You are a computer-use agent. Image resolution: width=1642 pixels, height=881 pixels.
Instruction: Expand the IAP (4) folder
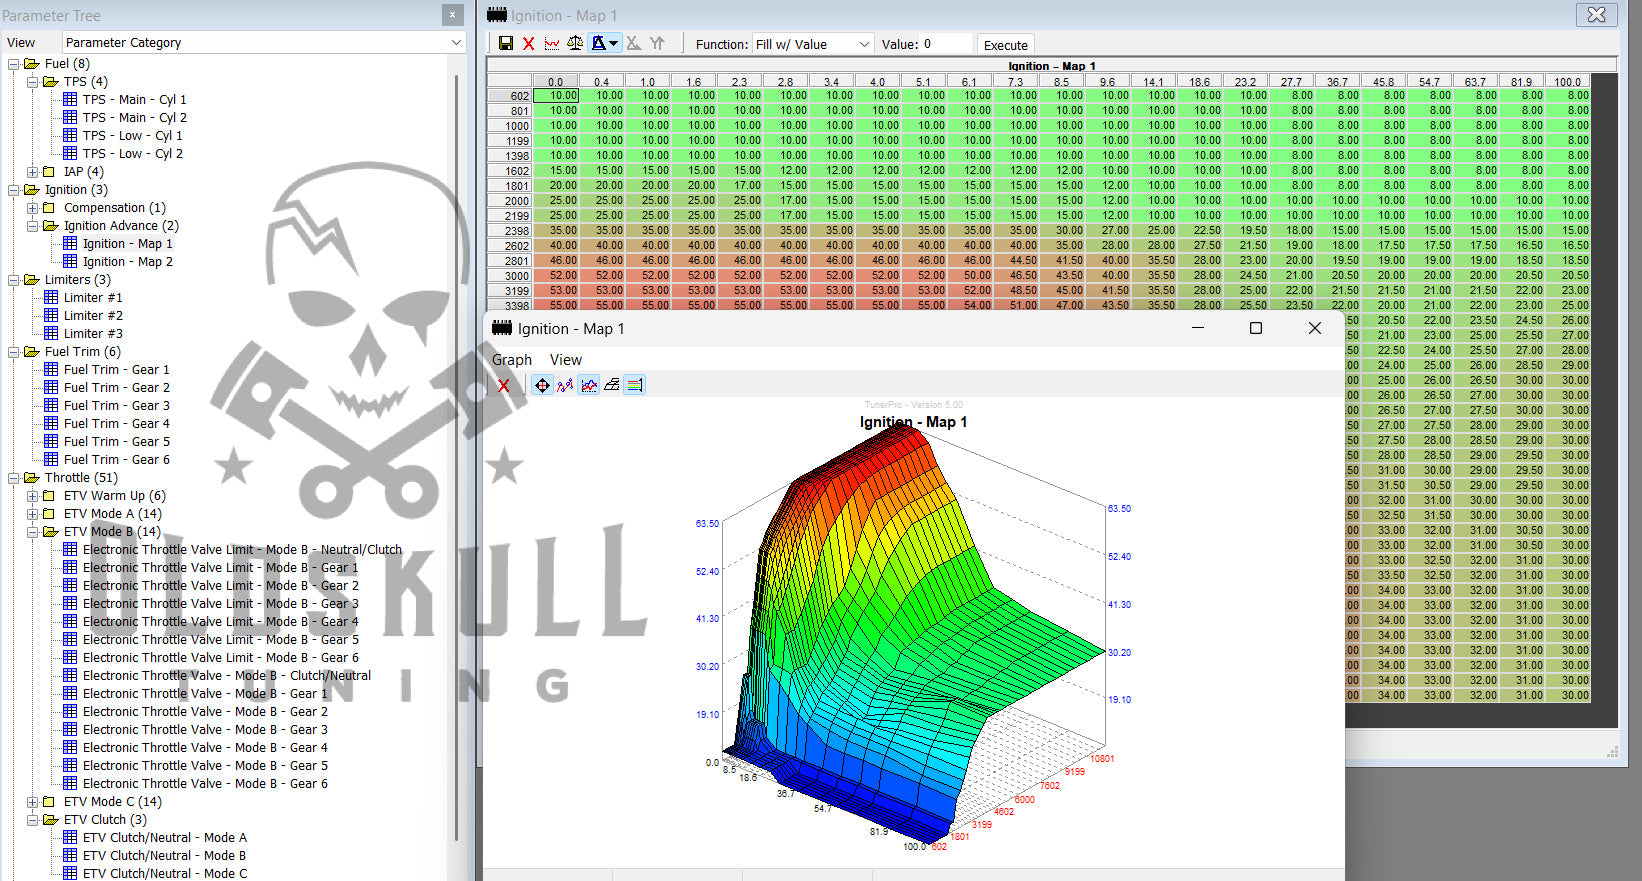33,171
